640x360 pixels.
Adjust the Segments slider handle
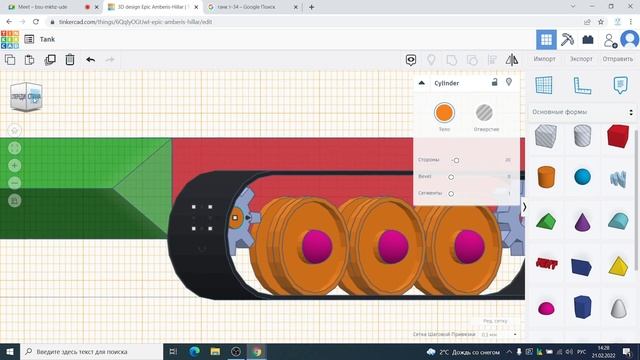(451, 194)
